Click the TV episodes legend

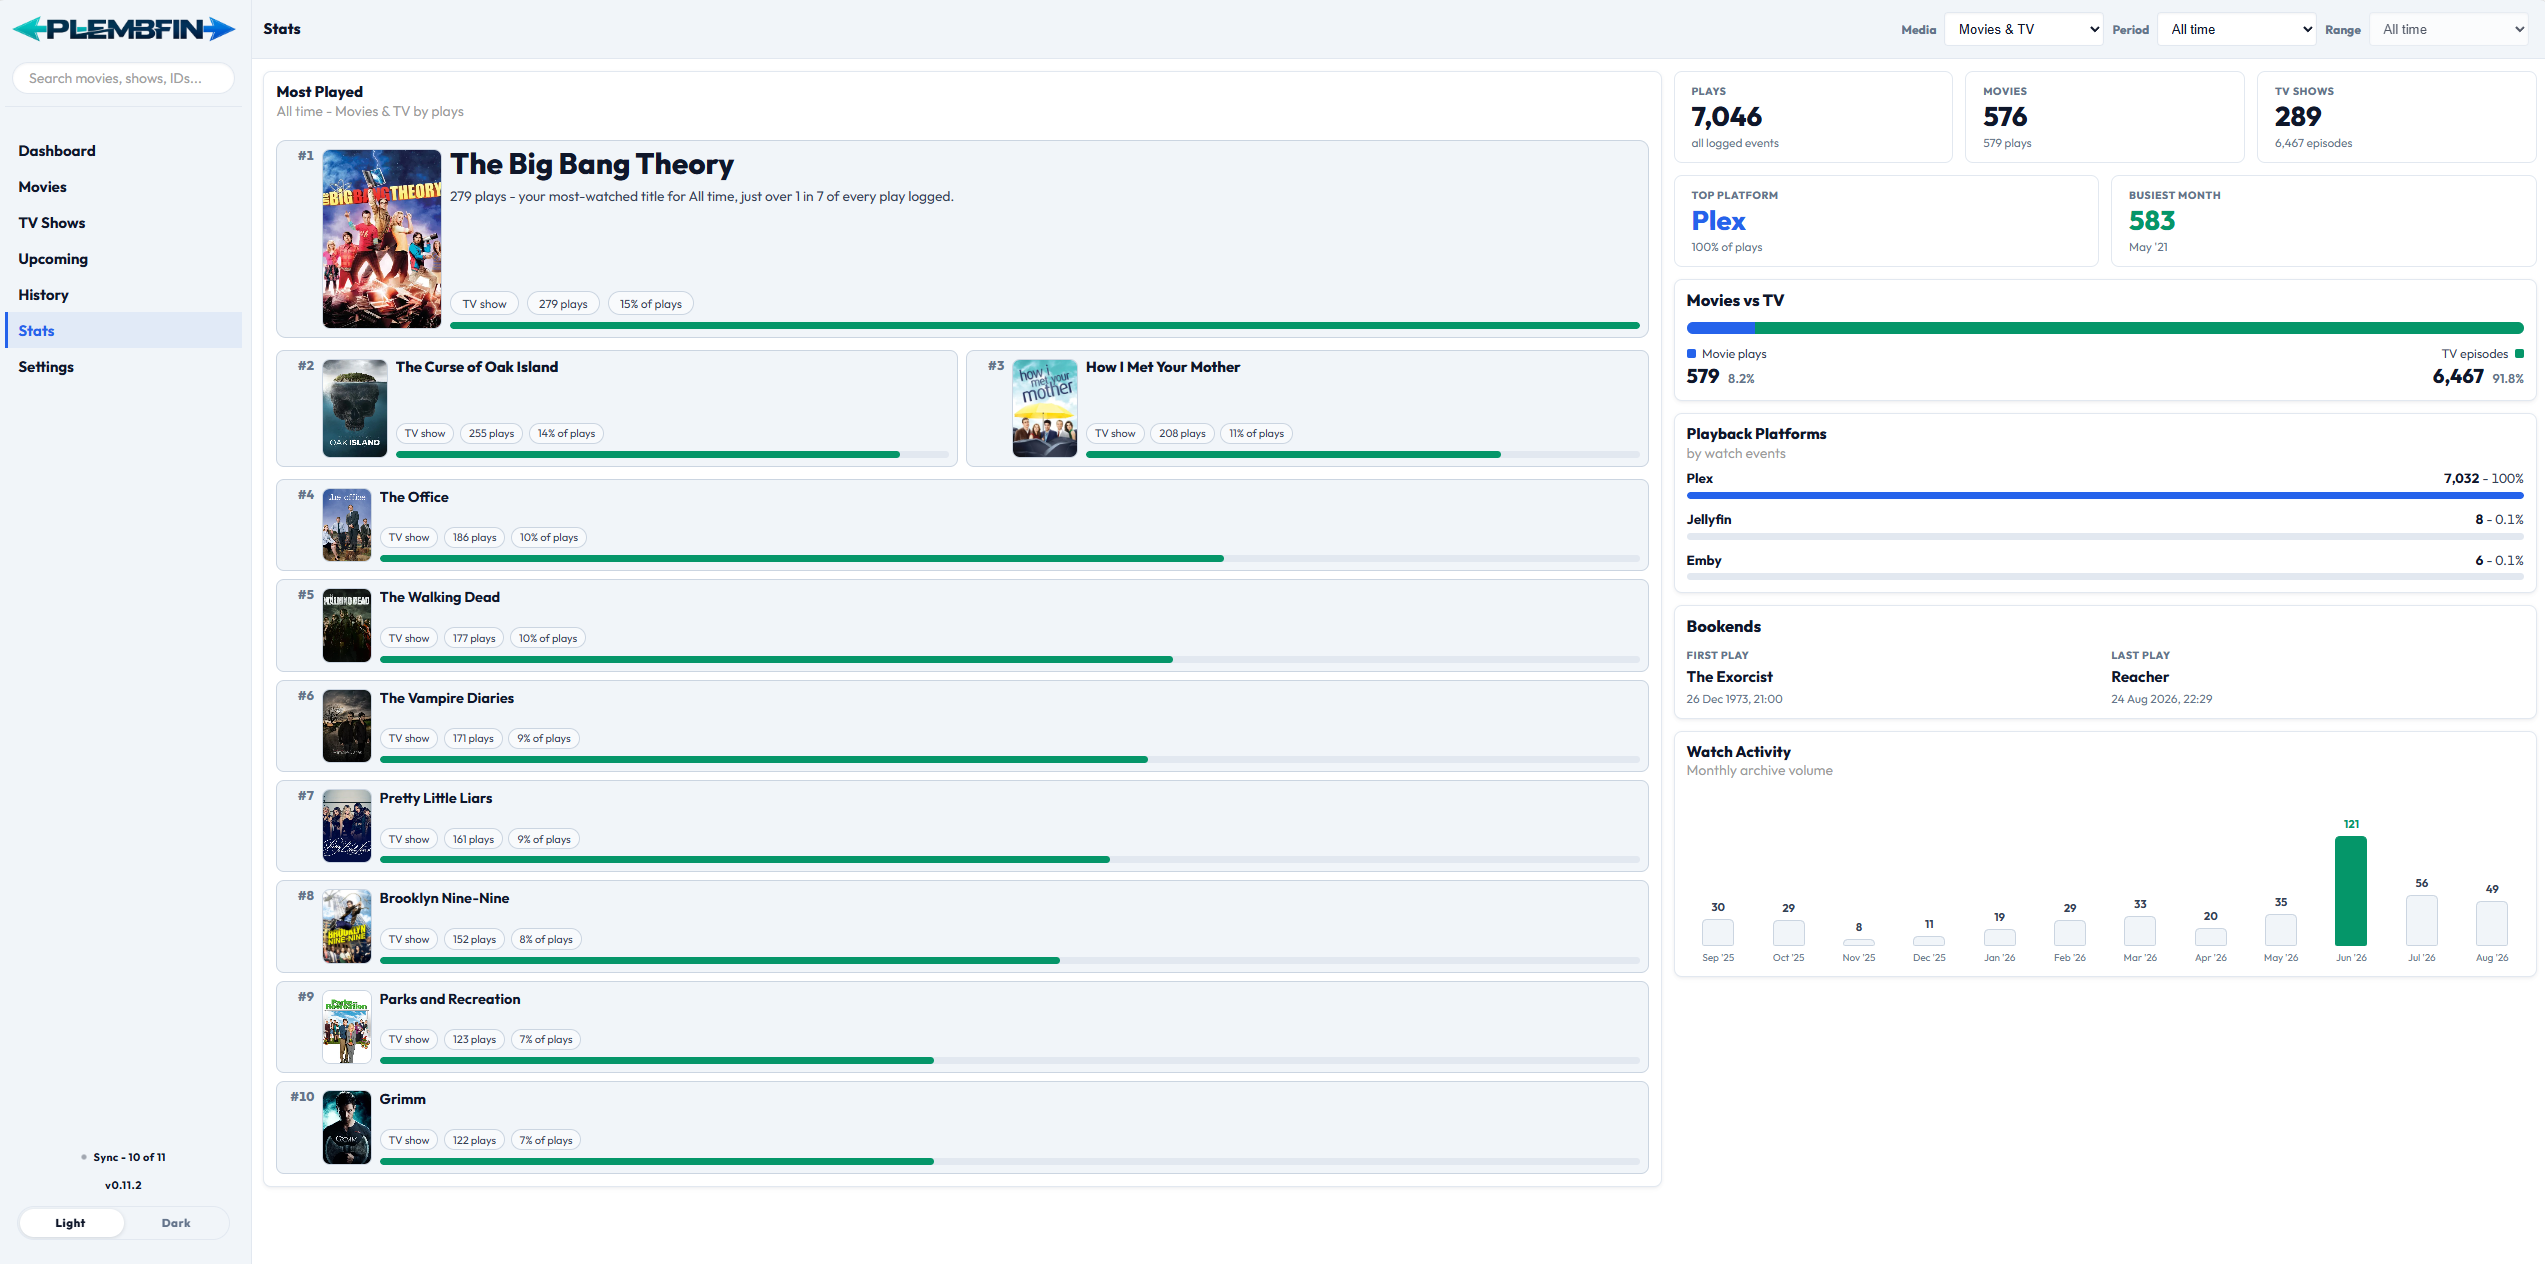[x=2483, y=354]
